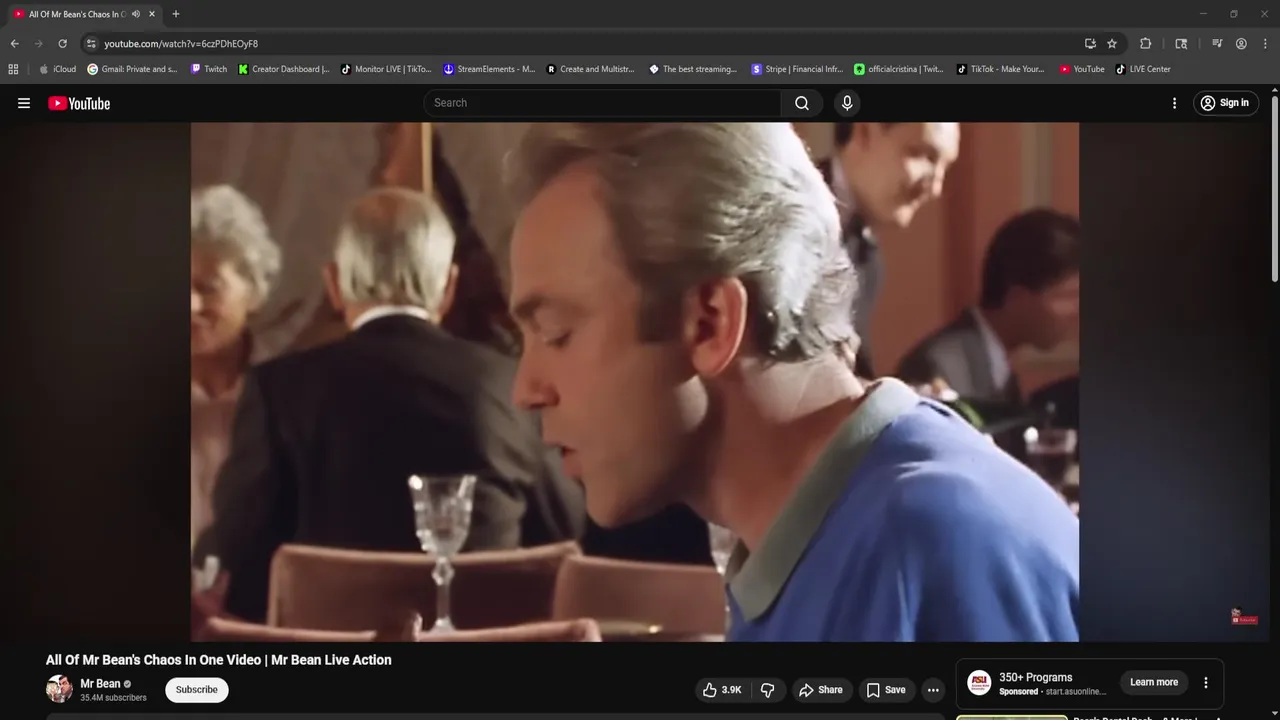Open the officialcristina Twitch bookmark
The width and height of the screenshot is (1280, 720).
899,69
